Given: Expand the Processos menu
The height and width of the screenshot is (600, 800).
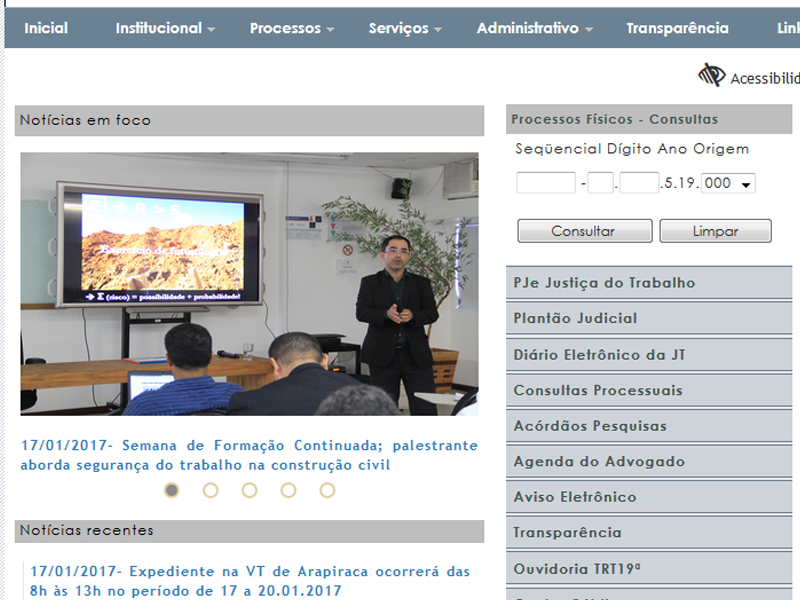Looking at the screenshot, I should click(x=292, y=28).
